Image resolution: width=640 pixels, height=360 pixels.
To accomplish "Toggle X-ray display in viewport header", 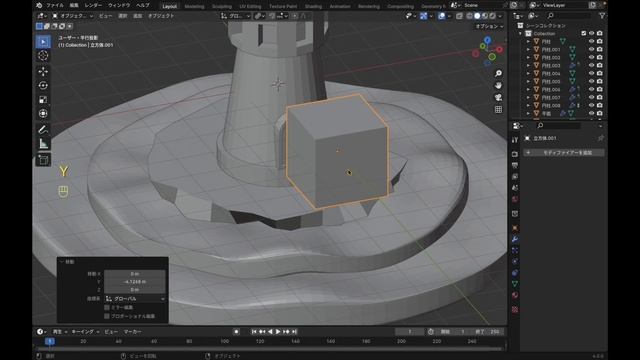I will click(459, 16).
